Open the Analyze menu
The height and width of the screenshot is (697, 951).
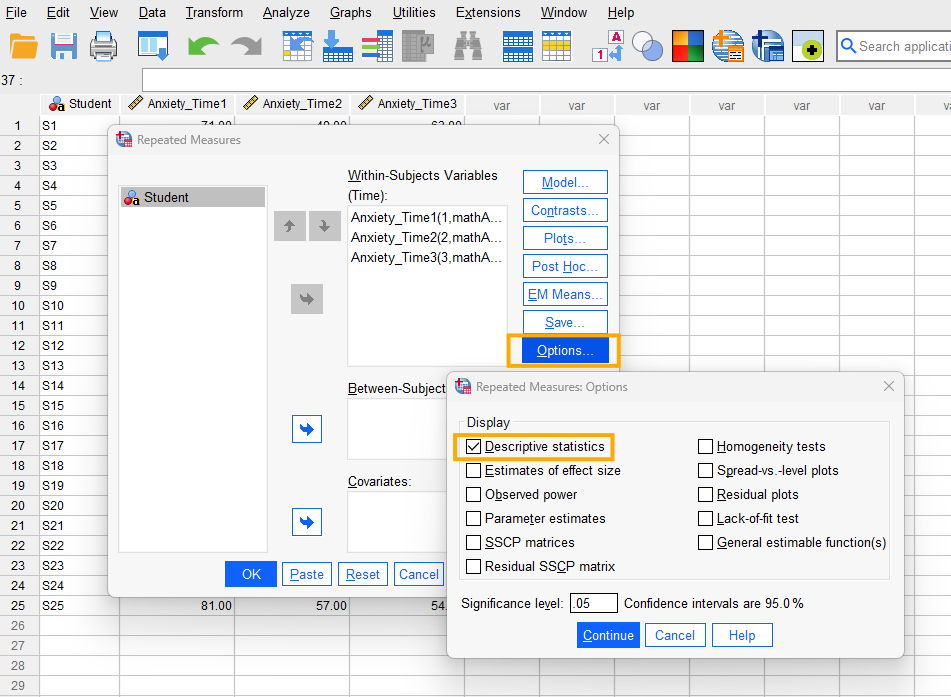click(286, 12)
